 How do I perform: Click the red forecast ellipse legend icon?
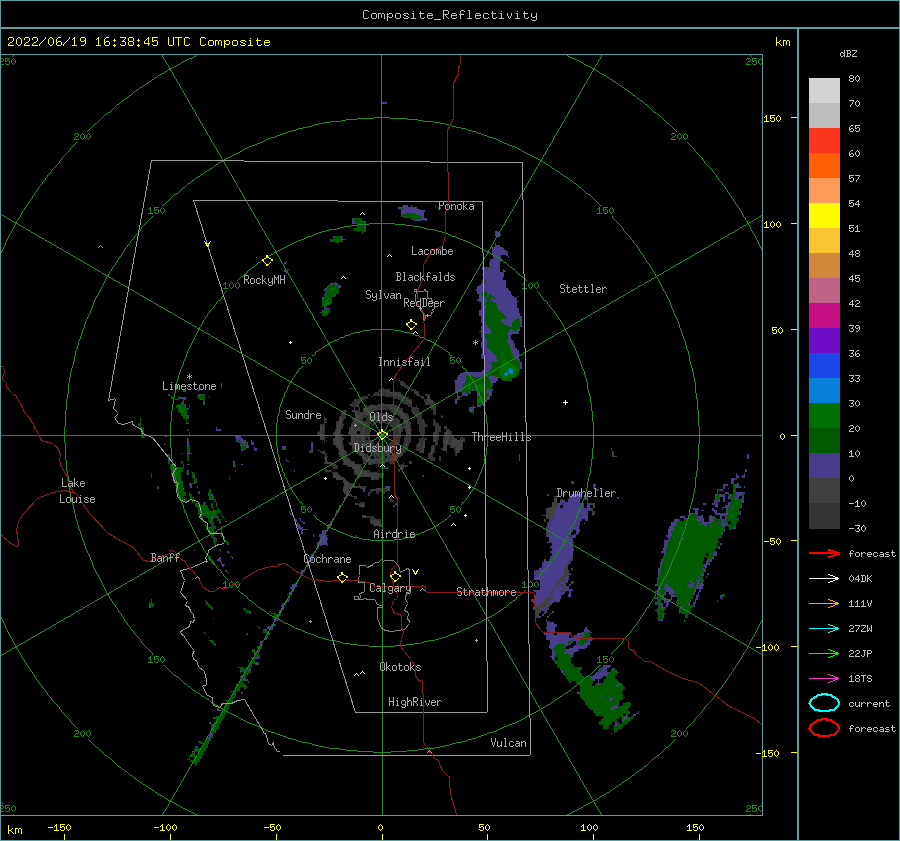coord(824,728)
